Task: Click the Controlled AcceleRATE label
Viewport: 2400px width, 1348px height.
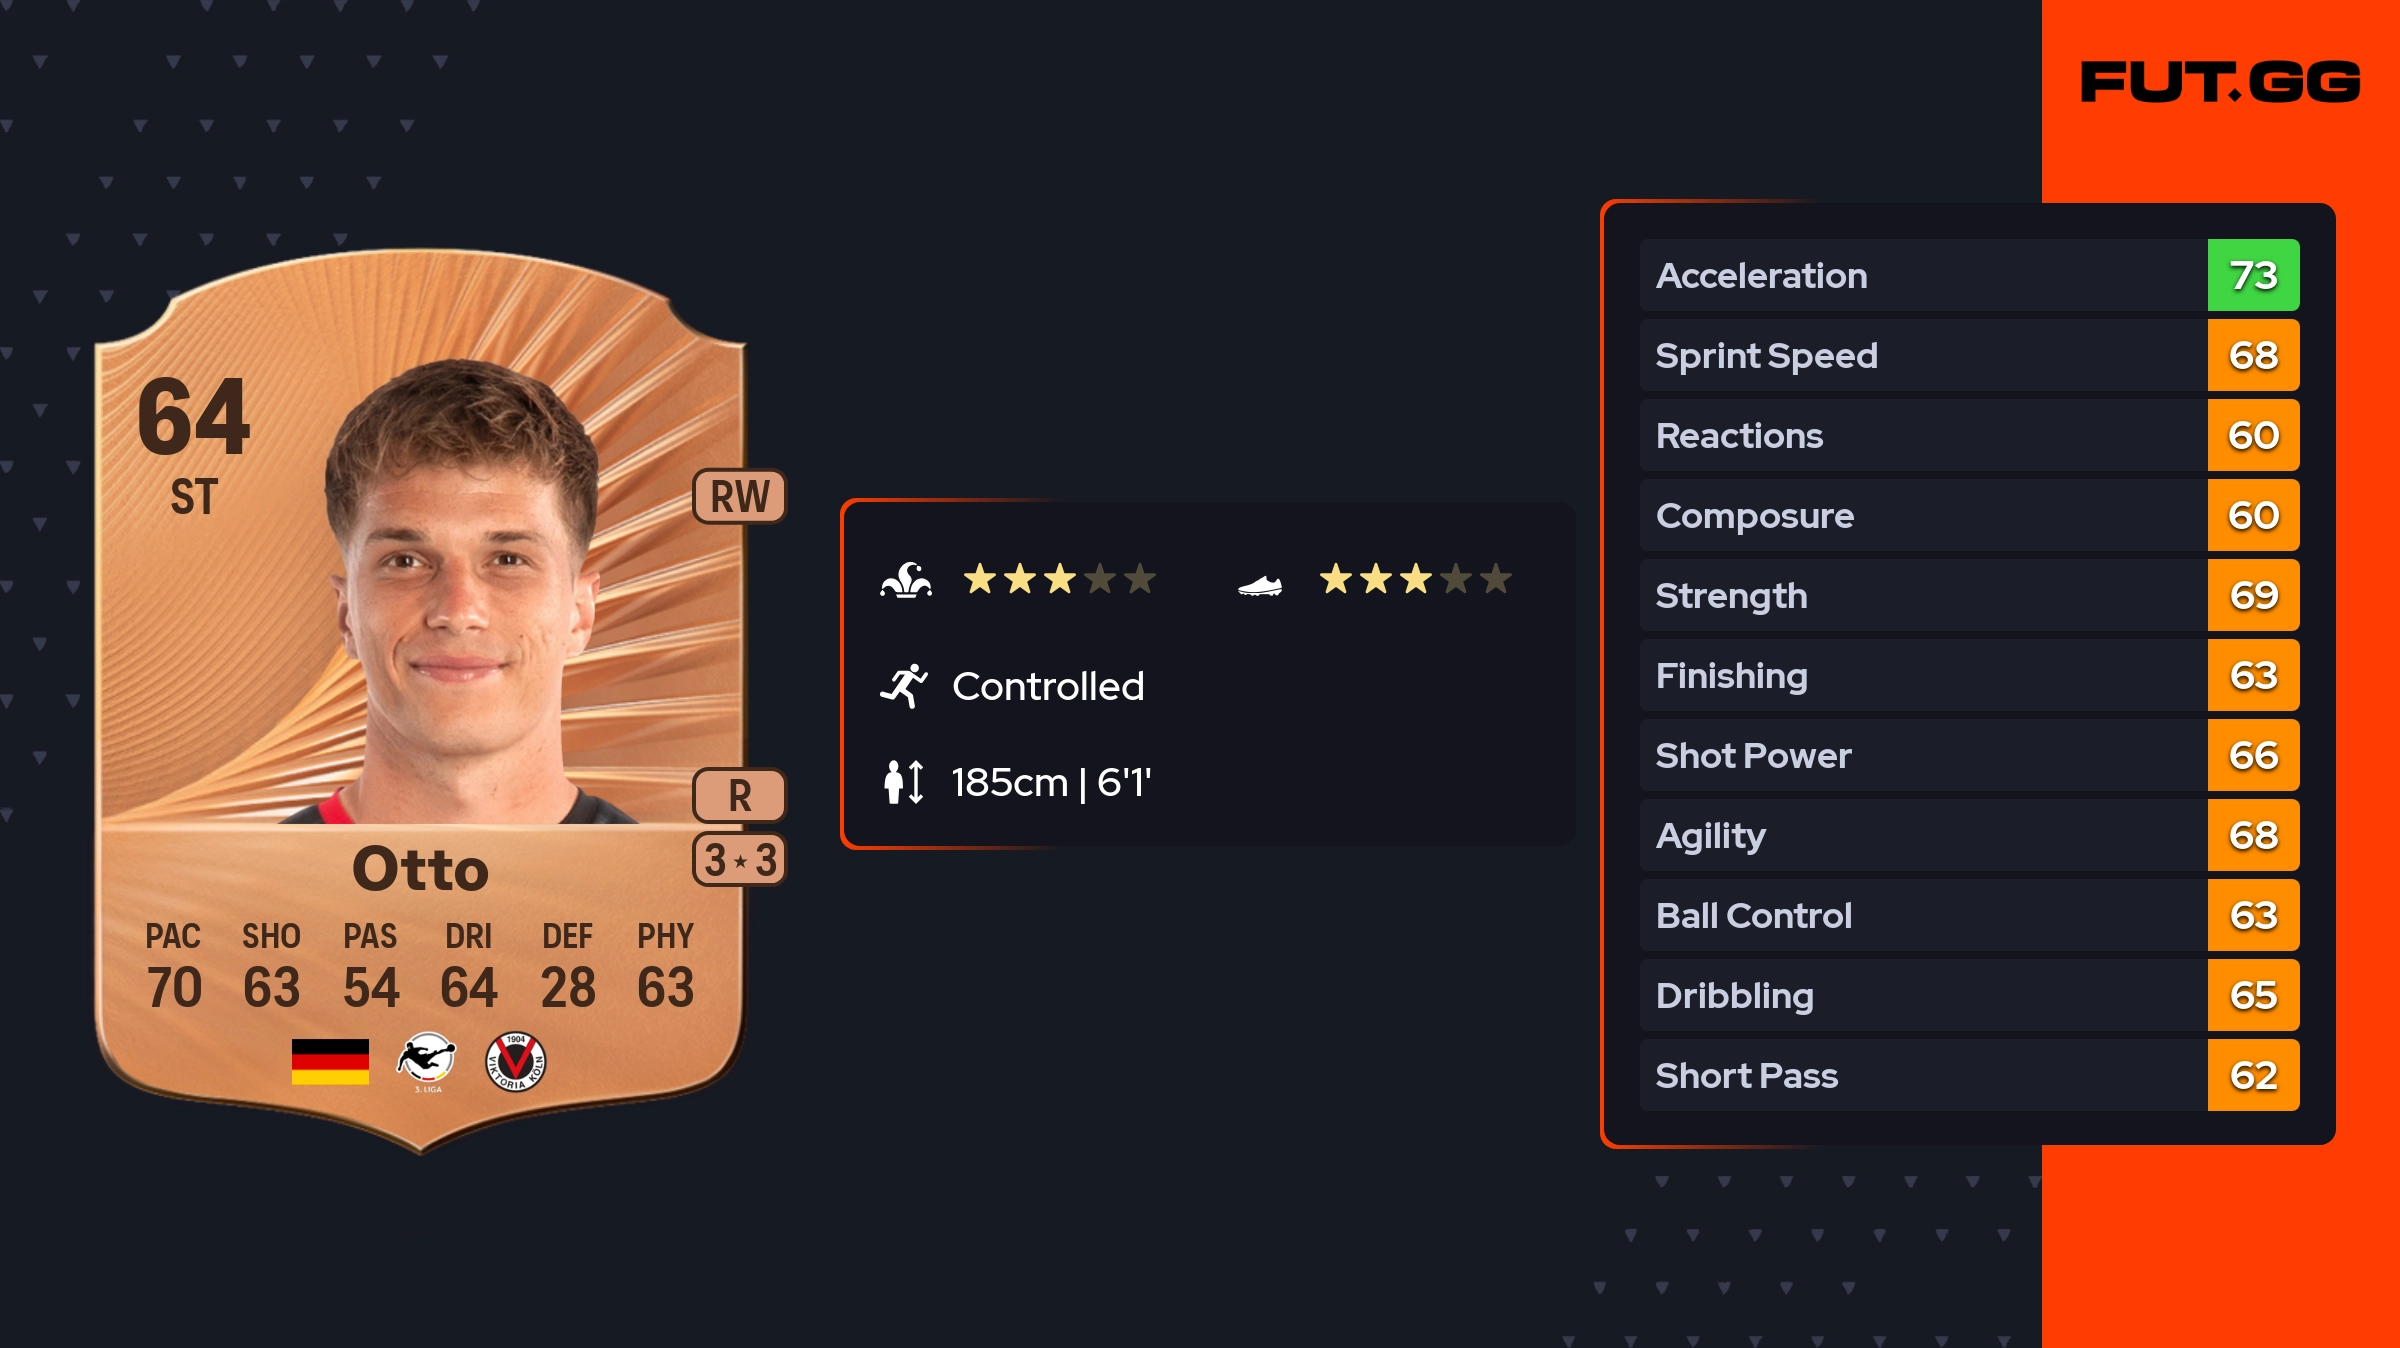Action: pos(1048,686)
